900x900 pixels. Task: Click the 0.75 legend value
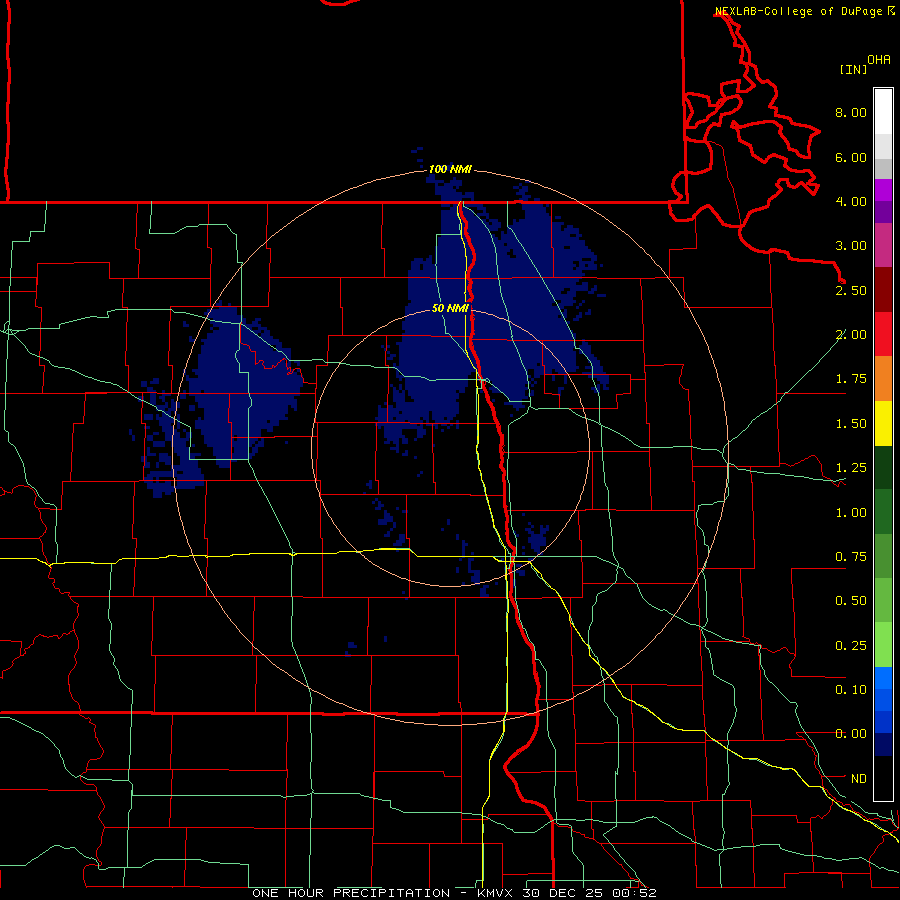click(851, 557)
